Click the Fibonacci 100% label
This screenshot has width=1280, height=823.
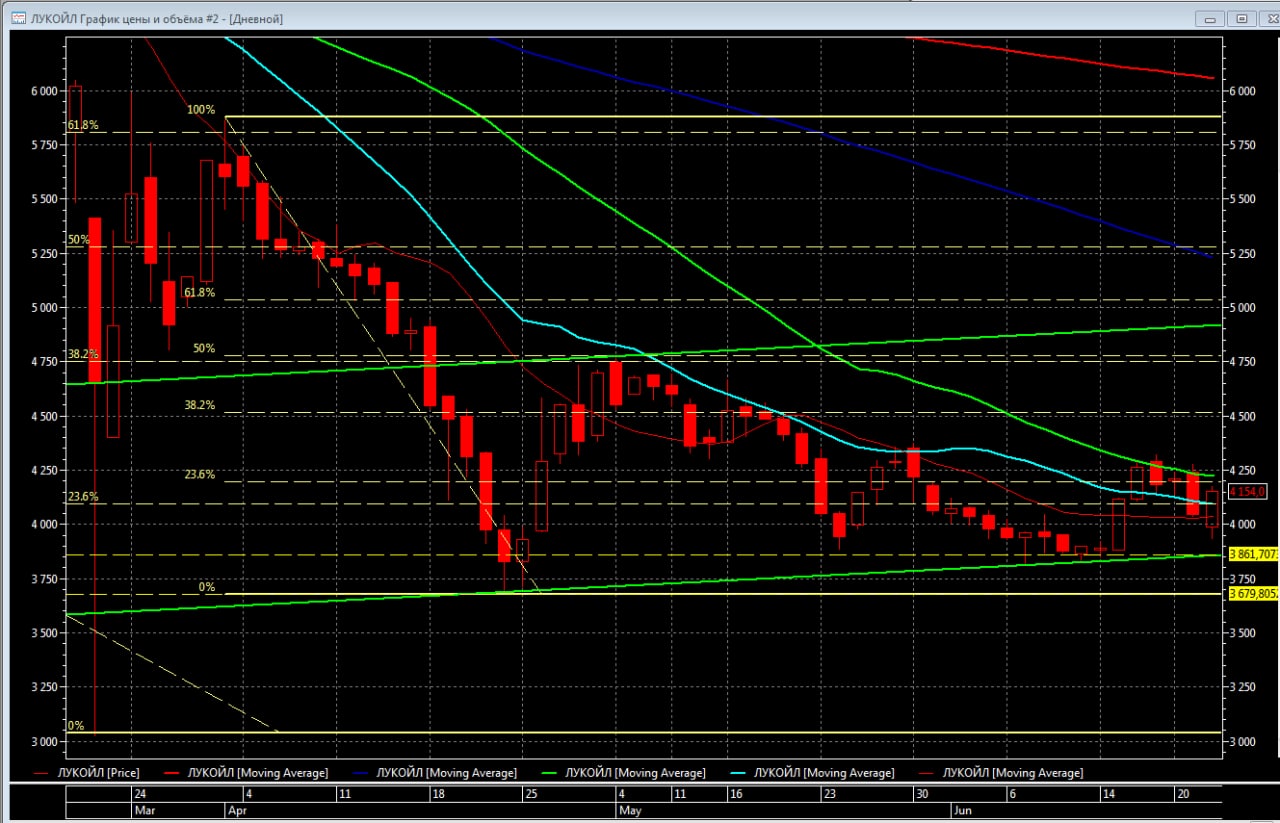(x=201, y=109)
